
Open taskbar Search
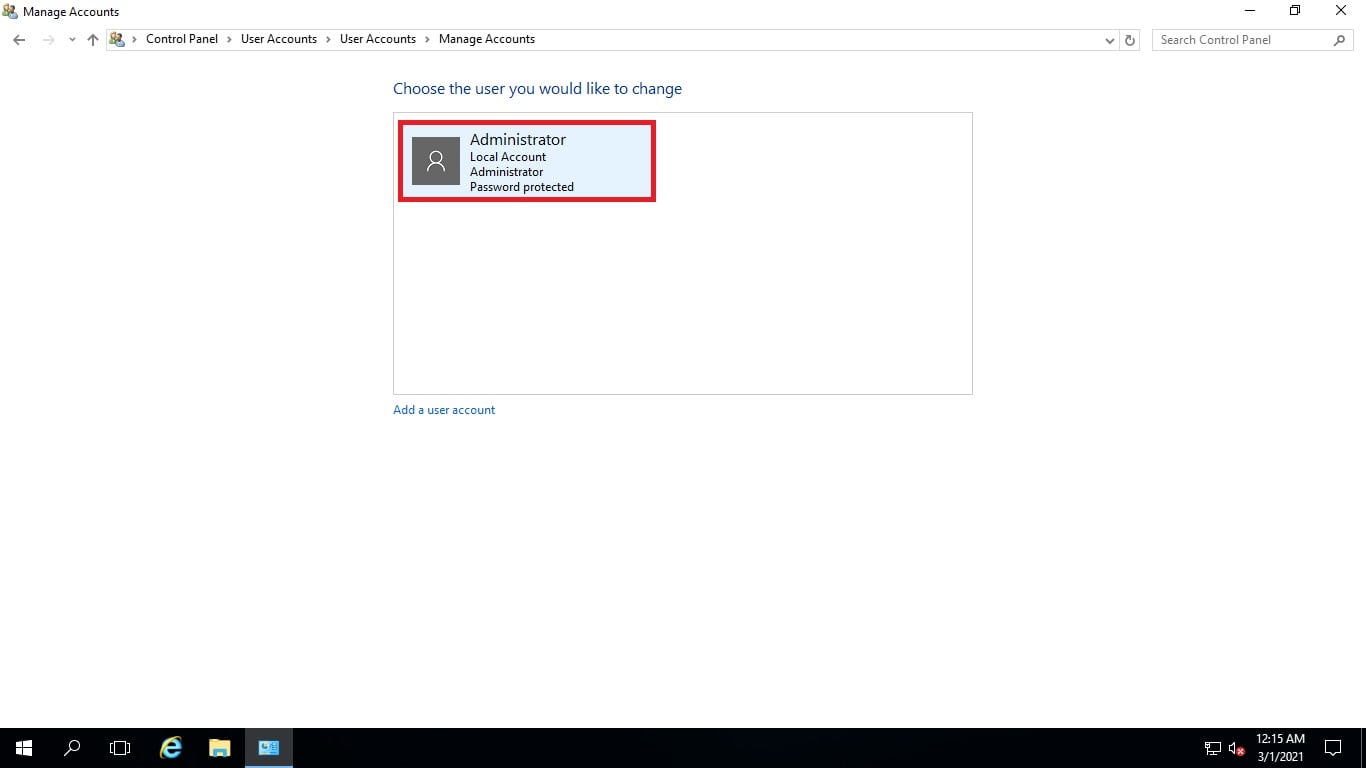point(72,748)
